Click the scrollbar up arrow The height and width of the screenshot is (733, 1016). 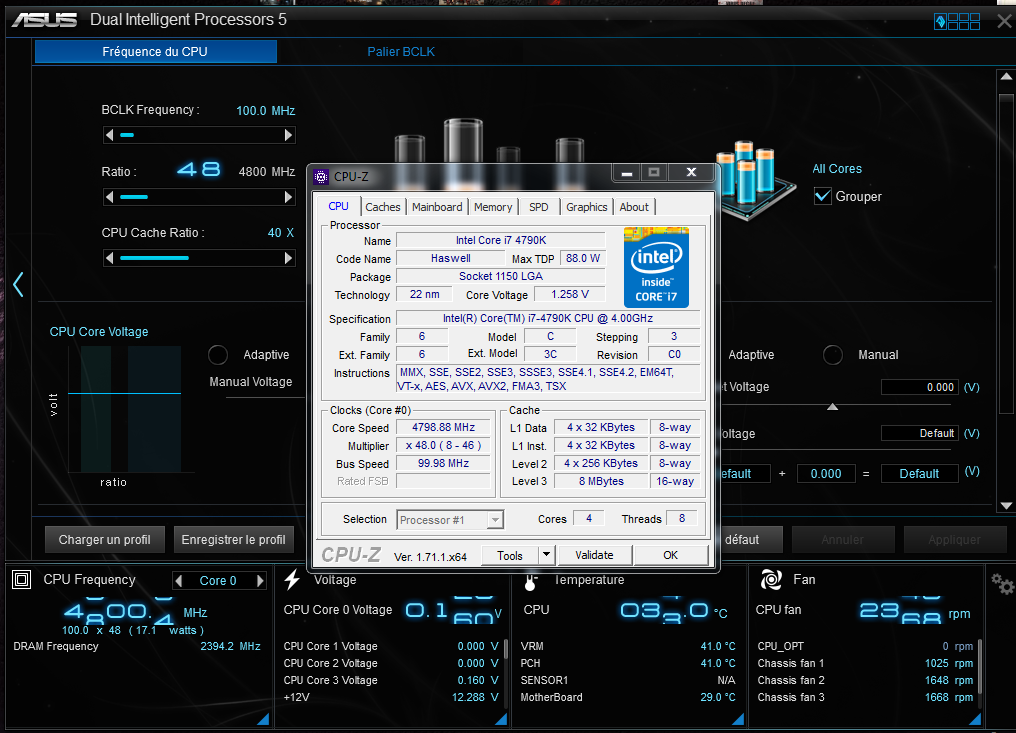(x=1006, y=76)
